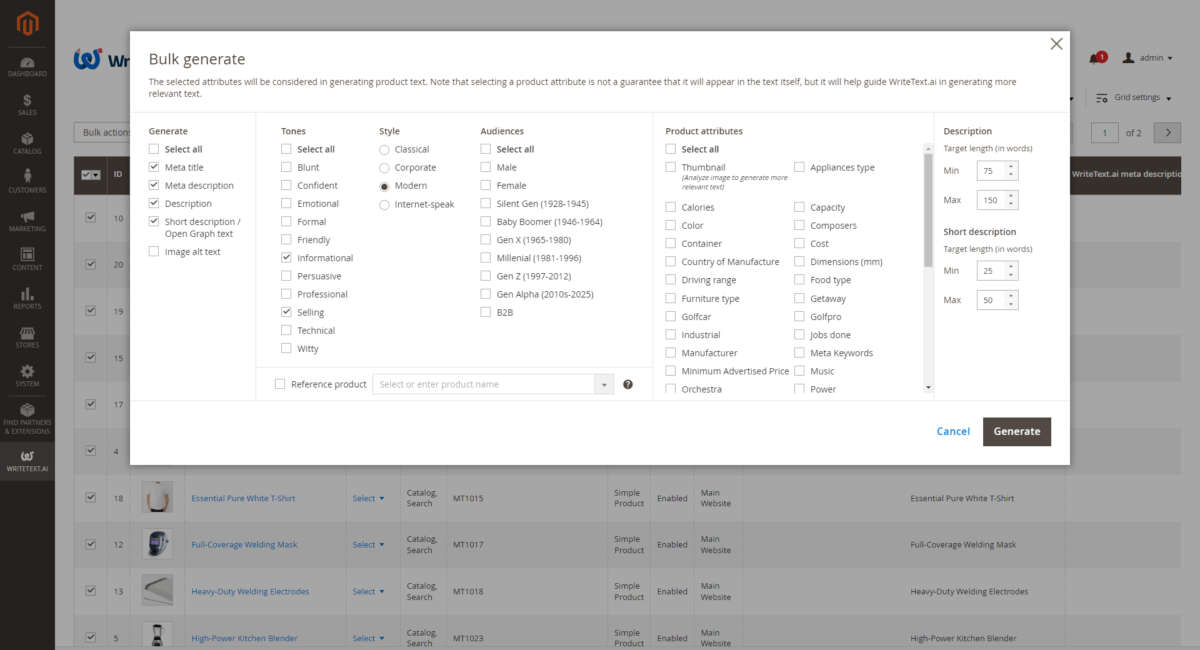1200x650 pixels.
Task: Click the WriteText.ai sidebar icon
Action: 27,461
